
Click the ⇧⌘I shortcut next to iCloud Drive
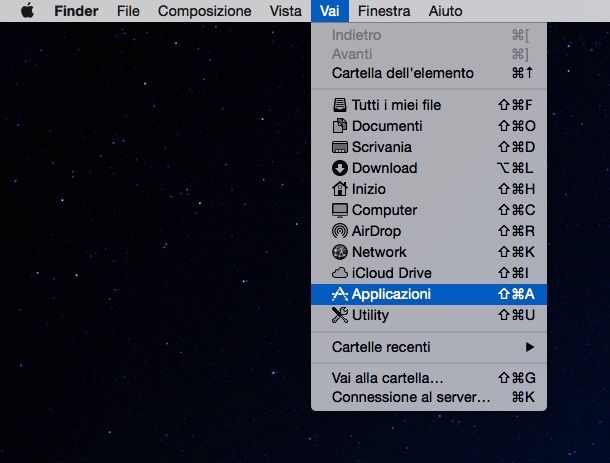513,273
